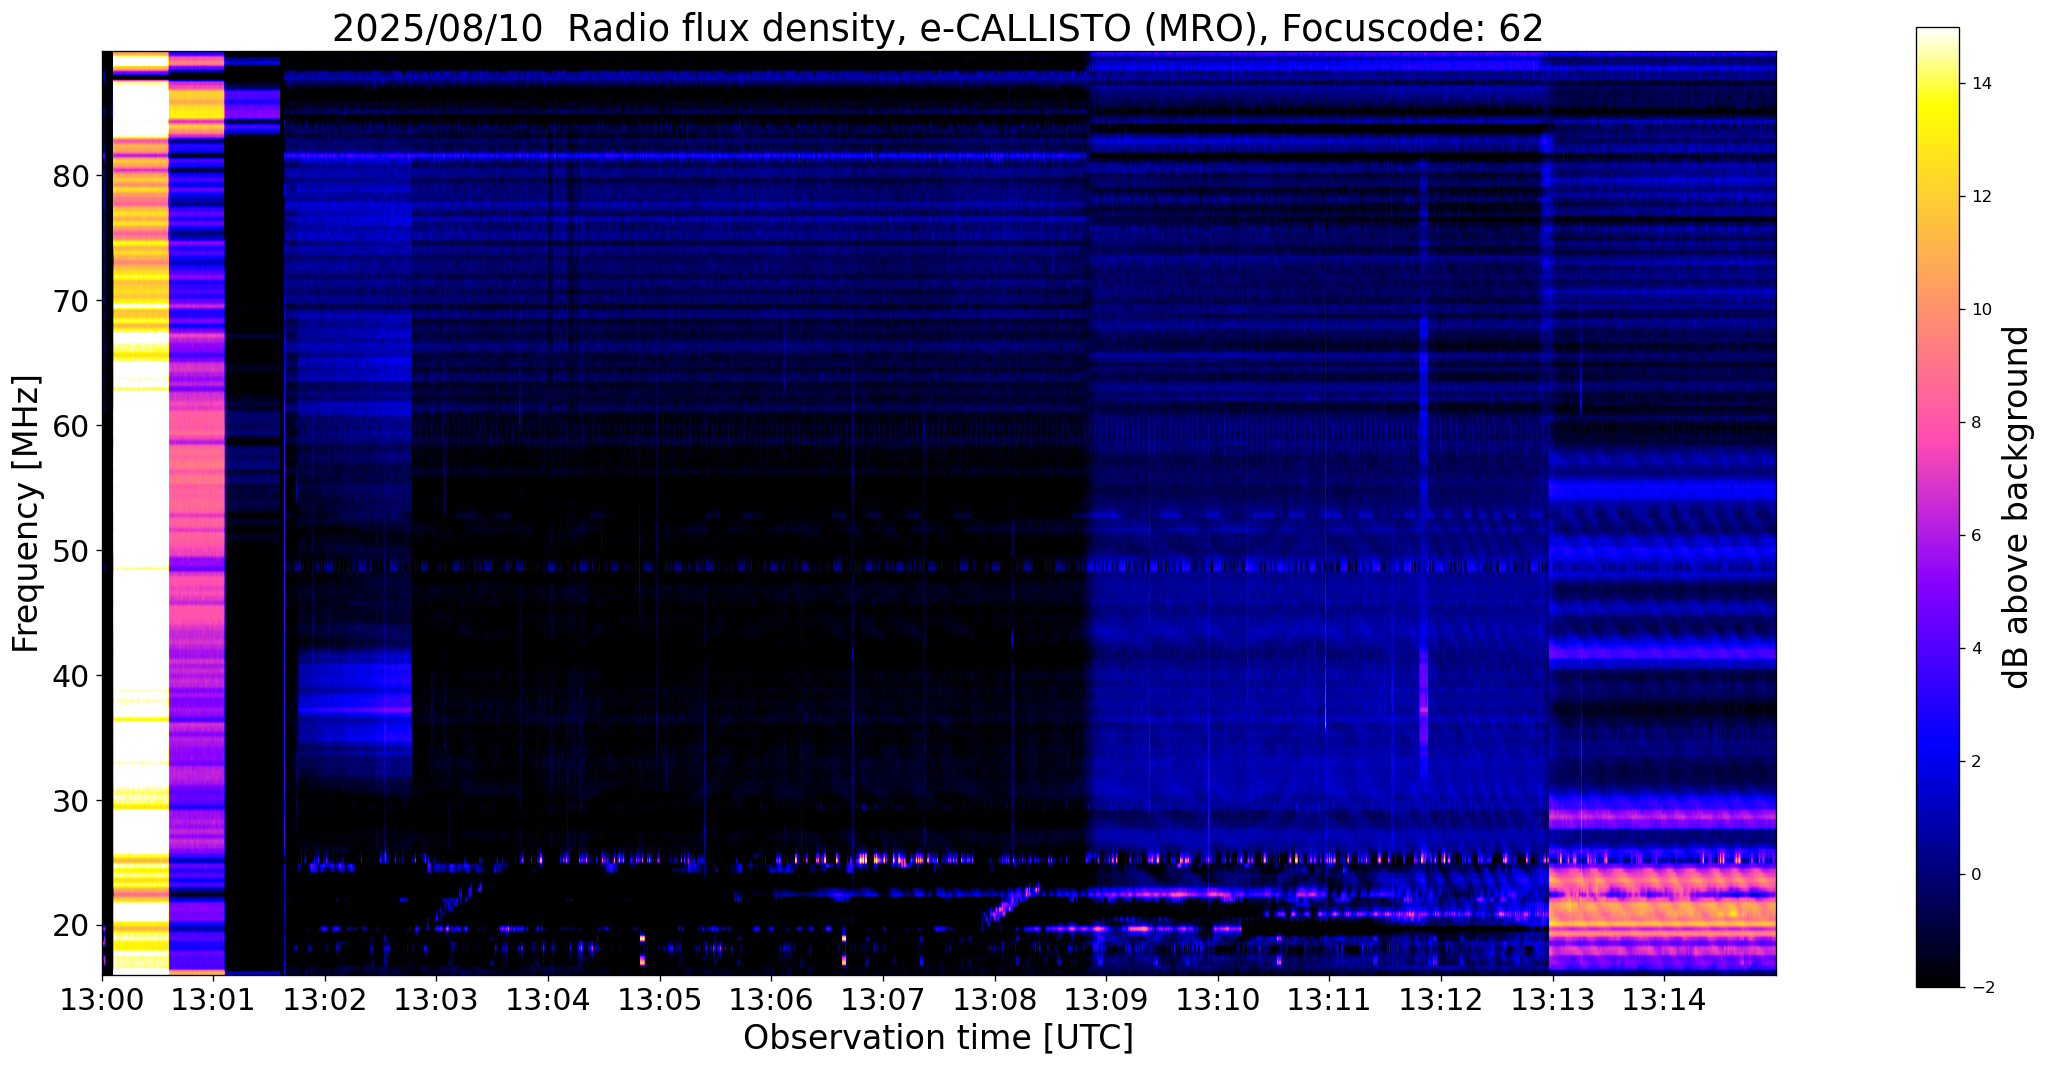2047x1067 pixels.
Task: Click the 'Frequency [MHz]' axis label
Action: pos(27,514)
